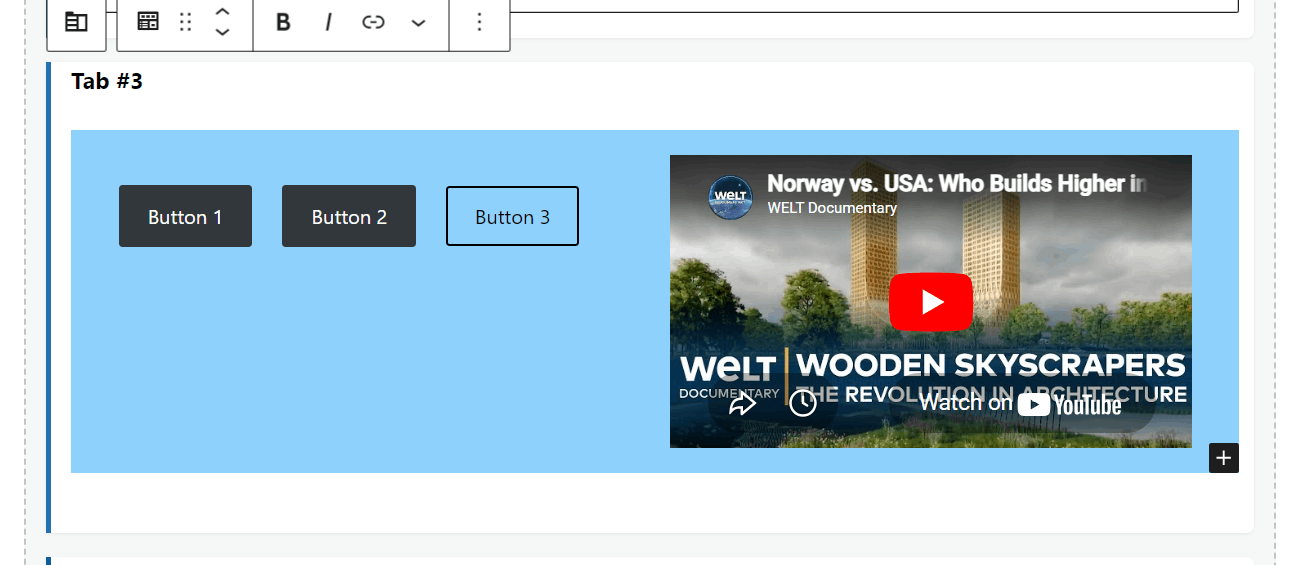
Task: Play the YouTube video
Action: (x=931, y=301)
